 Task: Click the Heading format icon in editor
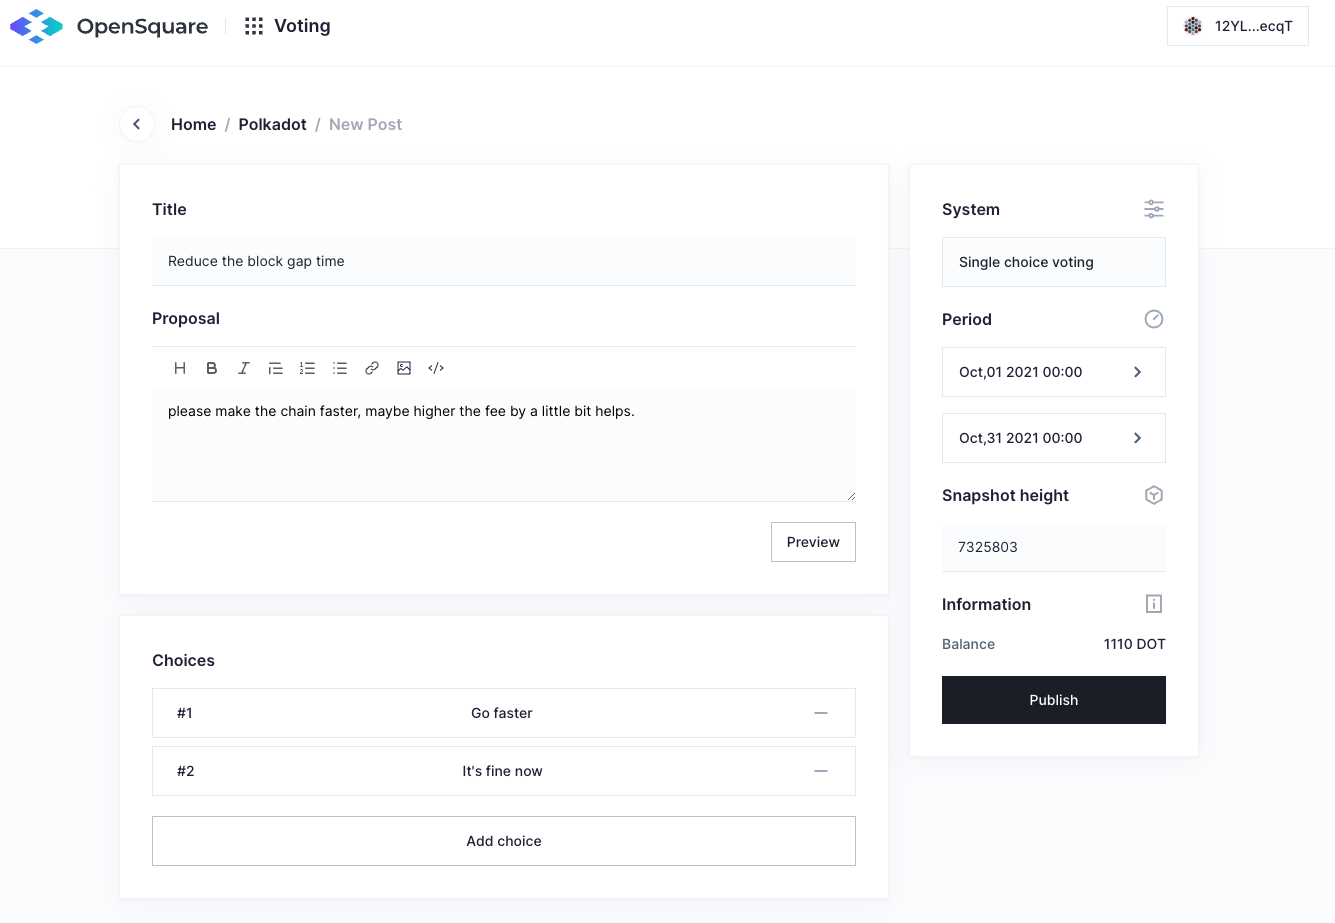tap(180, 368)
